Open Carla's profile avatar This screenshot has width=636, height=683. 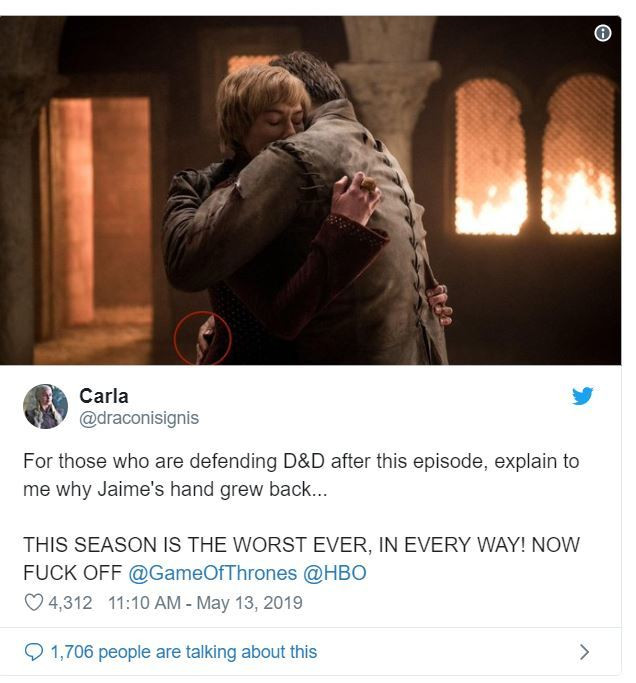coord(45,406)
